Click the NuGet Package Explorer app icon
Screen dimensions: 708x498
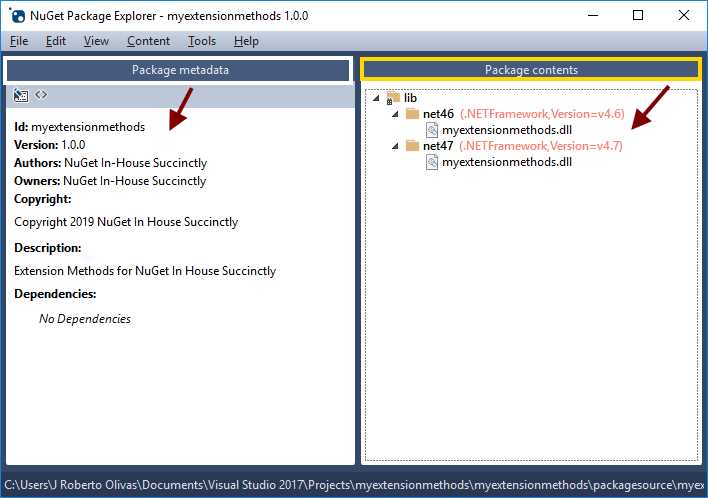click(x=17, y=15)
